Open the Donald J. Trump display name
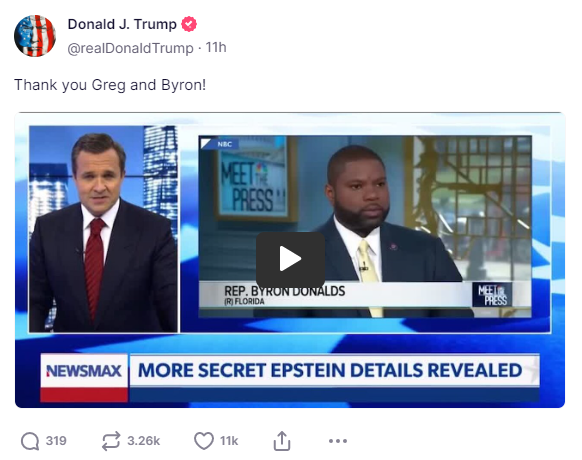 [122, 25]
